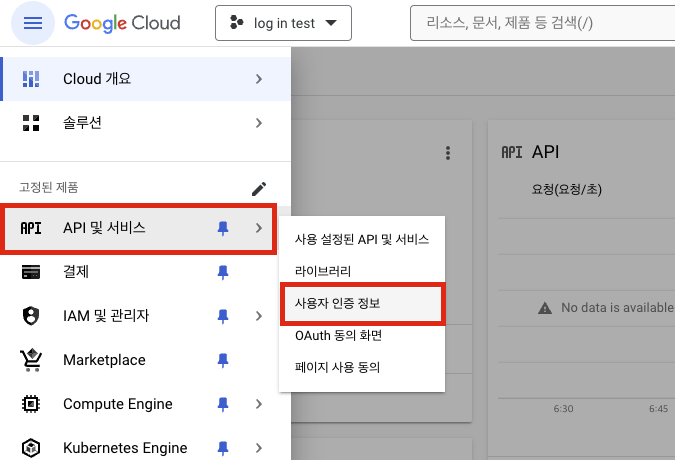Unpin IAM 및 관리자
This screenshot has width=675, height=460.
[x=223, y=316]
